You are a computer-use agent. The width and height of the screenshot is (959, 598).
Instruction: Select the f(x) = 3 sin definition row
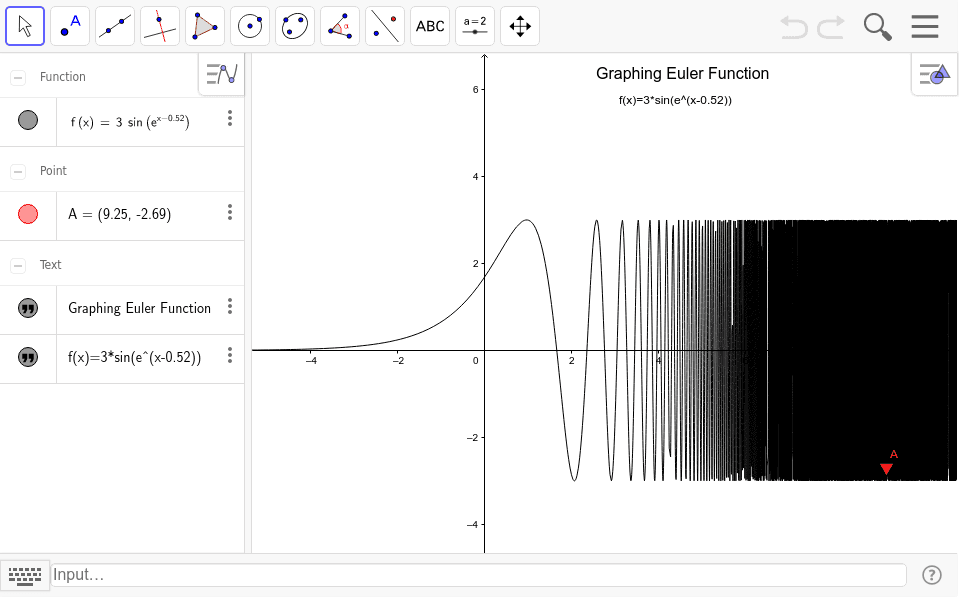pos(150,122)
